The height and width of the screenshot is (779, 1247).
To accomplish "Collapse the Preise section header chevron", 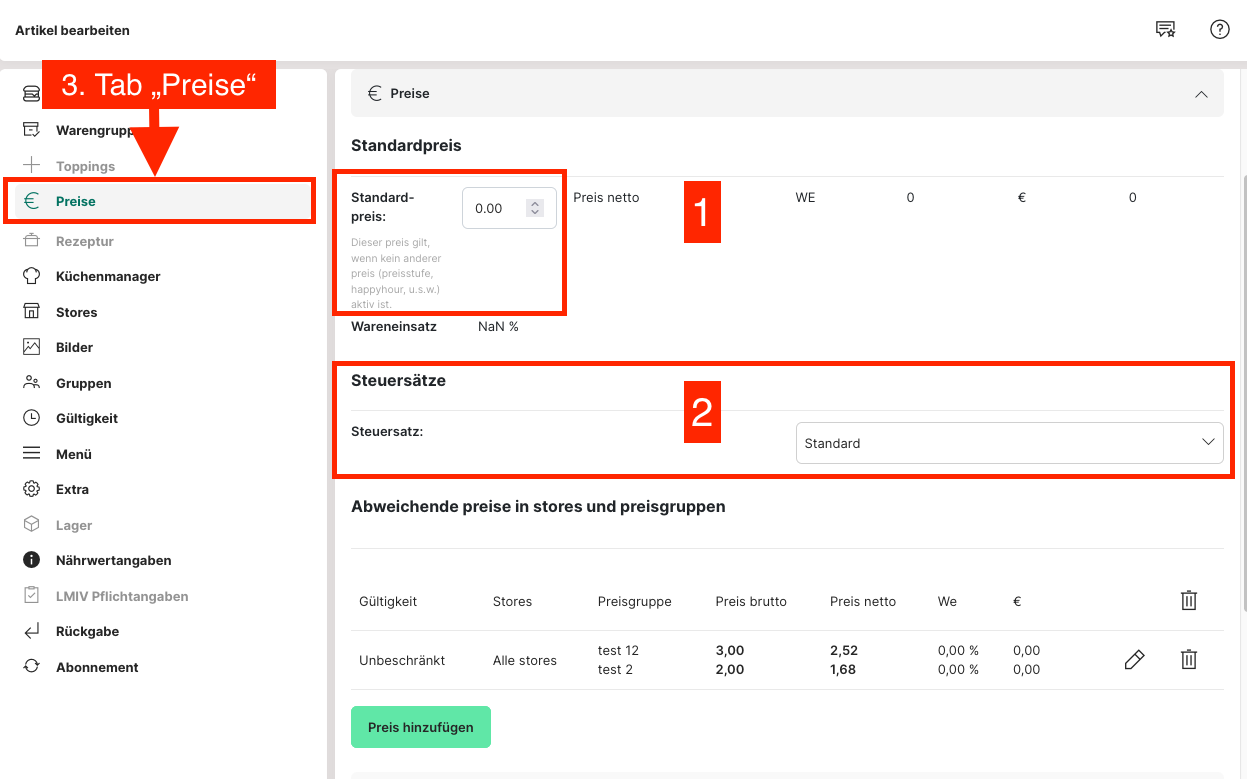I will [1201, 94].
